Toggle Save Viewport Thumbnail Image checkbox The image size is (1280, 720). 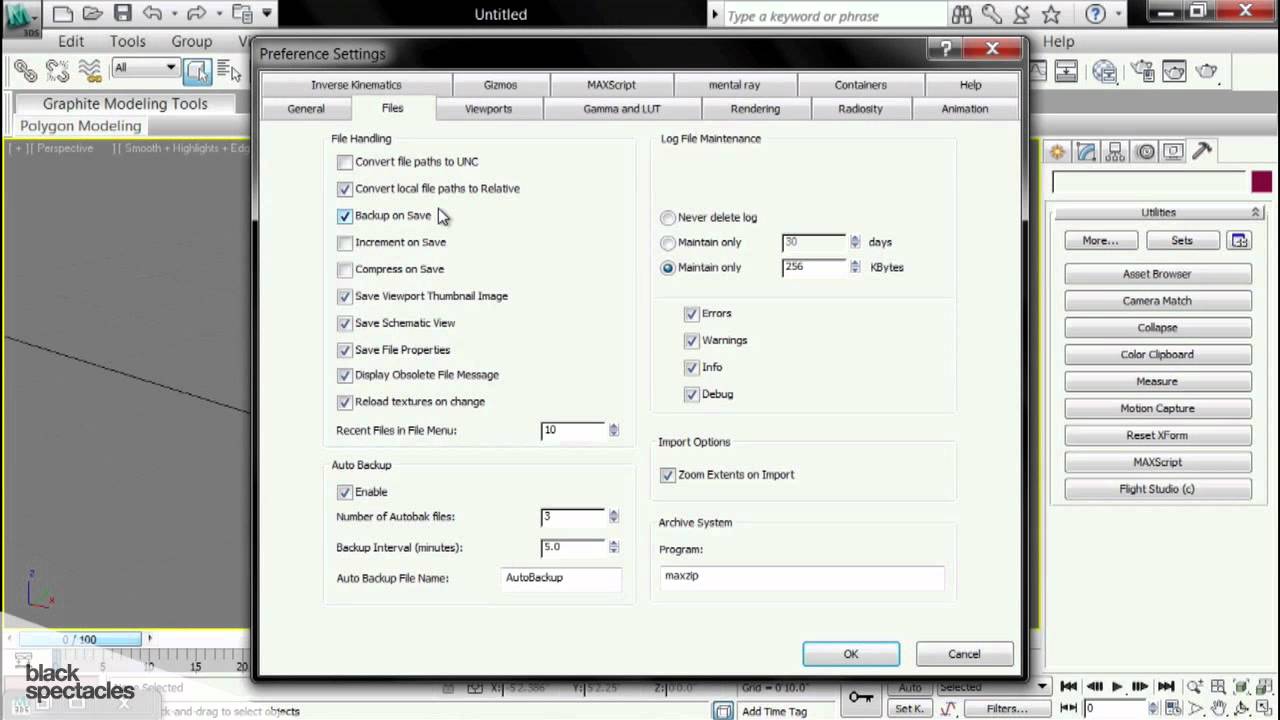(x=345, y=297)
